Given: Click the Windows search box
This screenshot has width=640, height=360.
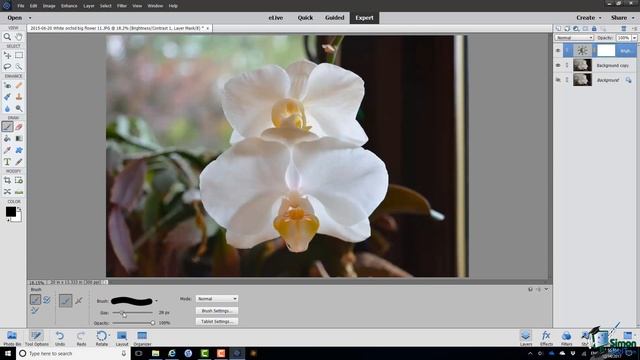Looking at the screenshot, I should [x=73, y=353].
